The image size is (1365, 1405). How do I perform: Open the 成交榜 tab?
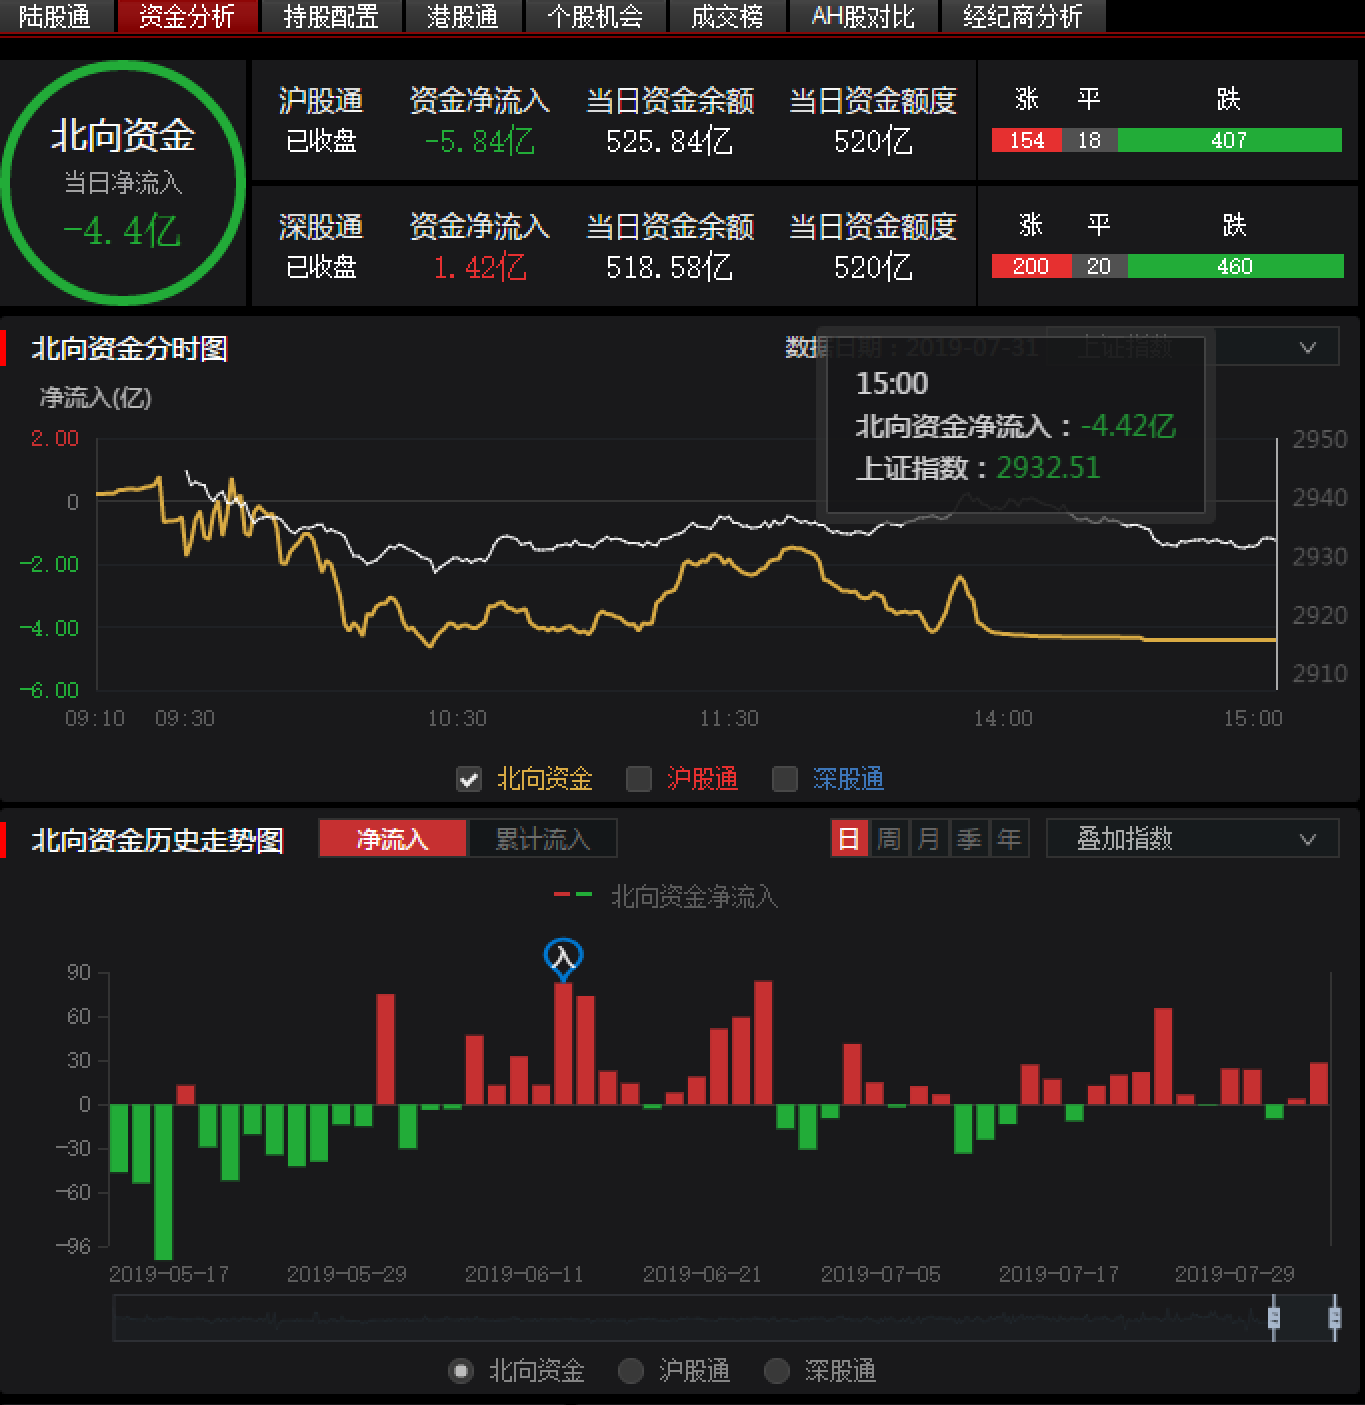[727, 16]
